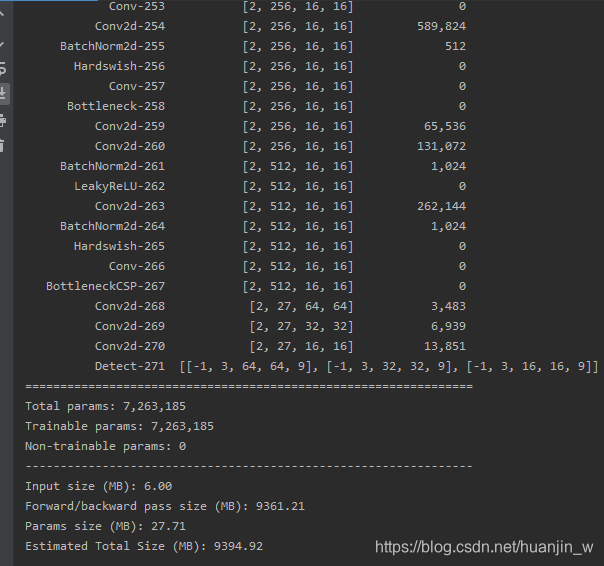Click the Print console output icon
Viewport: 604px width, 566px height.
pos(2,121)
